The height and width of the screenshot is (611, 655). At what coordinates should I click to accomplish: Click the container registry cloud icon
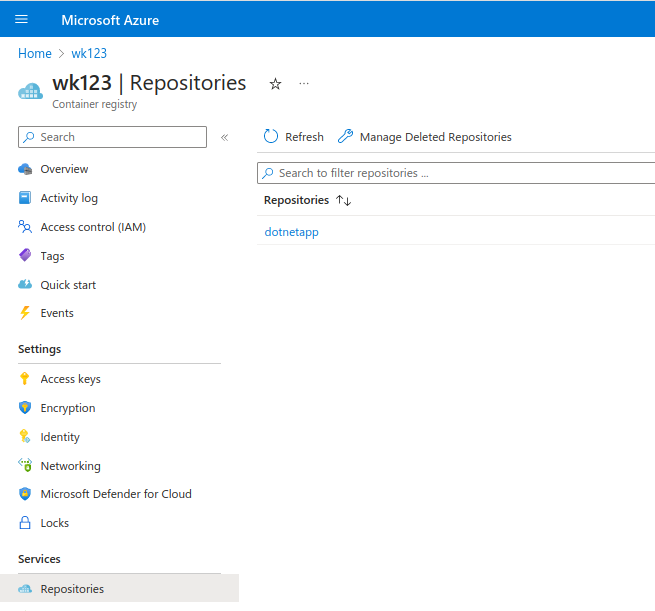[30, 91]
